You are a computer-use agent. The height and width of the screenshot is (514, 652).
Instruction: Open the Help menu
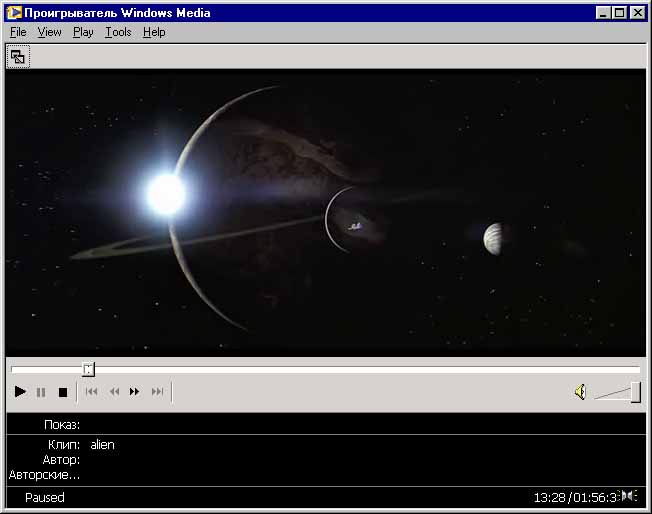point(154,32)
